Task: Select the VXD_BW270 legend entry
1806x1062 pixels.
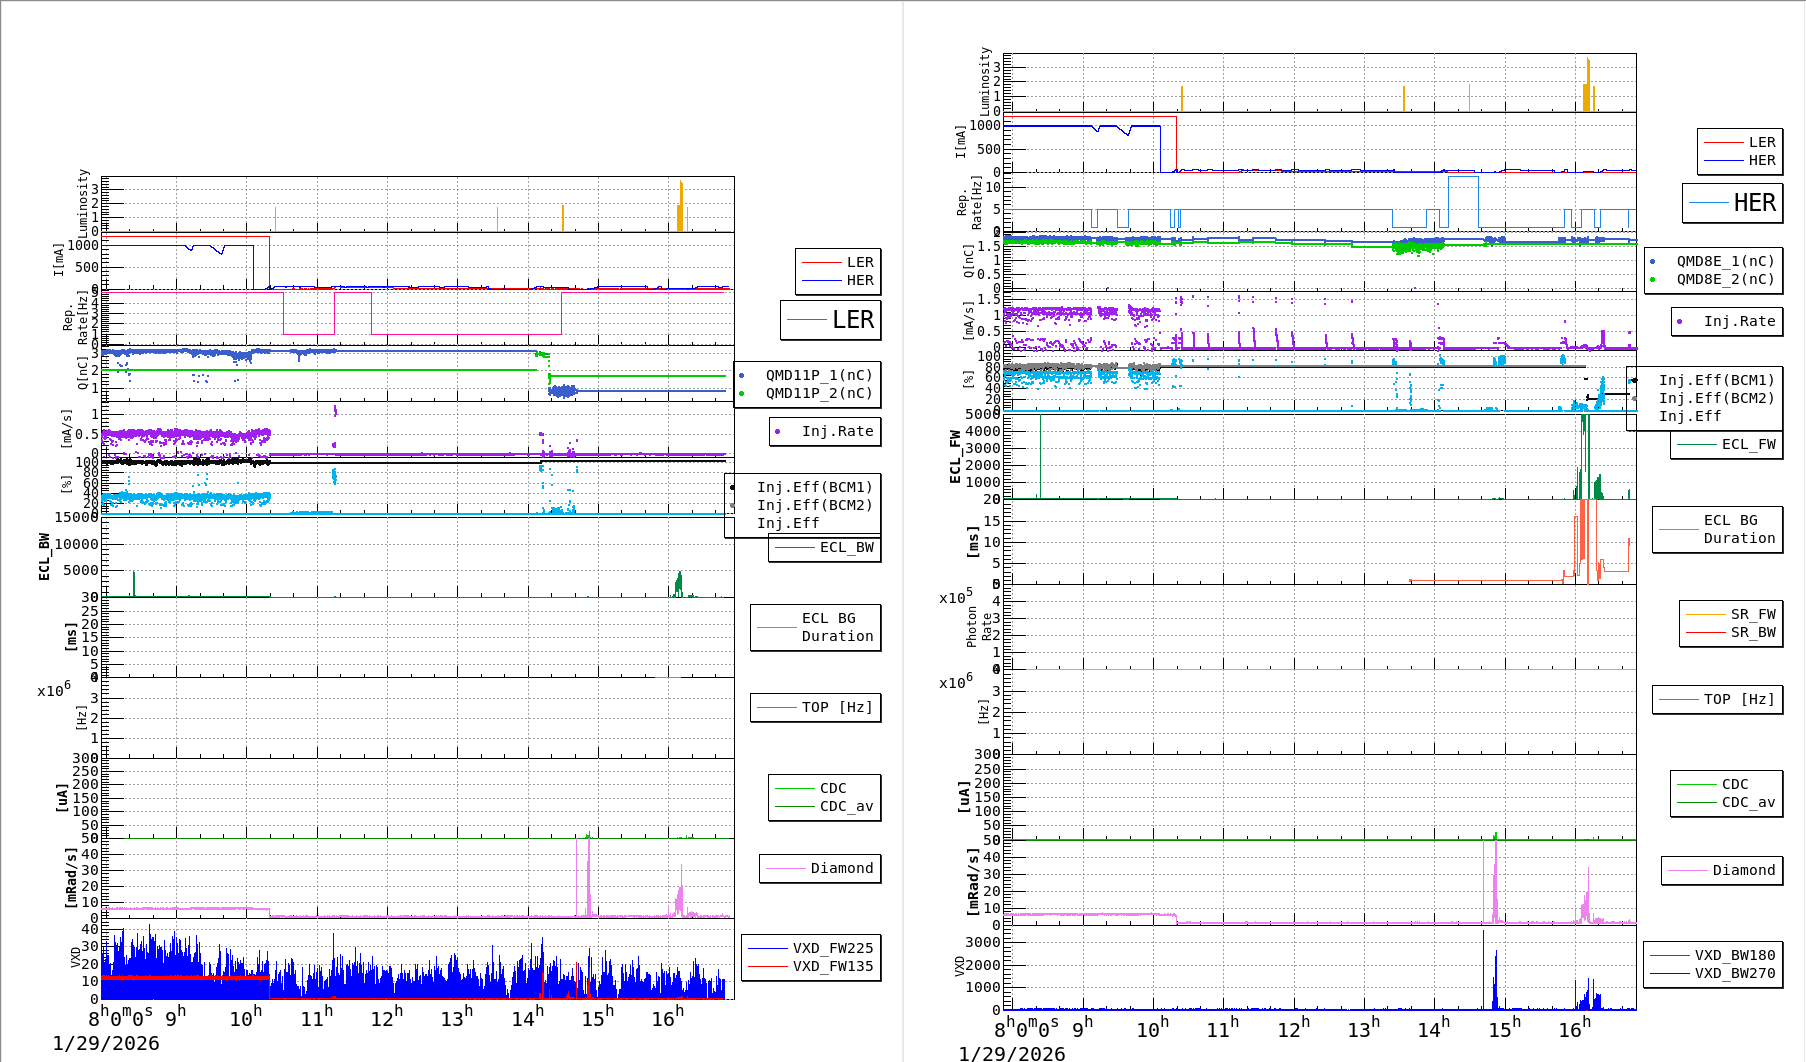Action: tap(1734, 973)
